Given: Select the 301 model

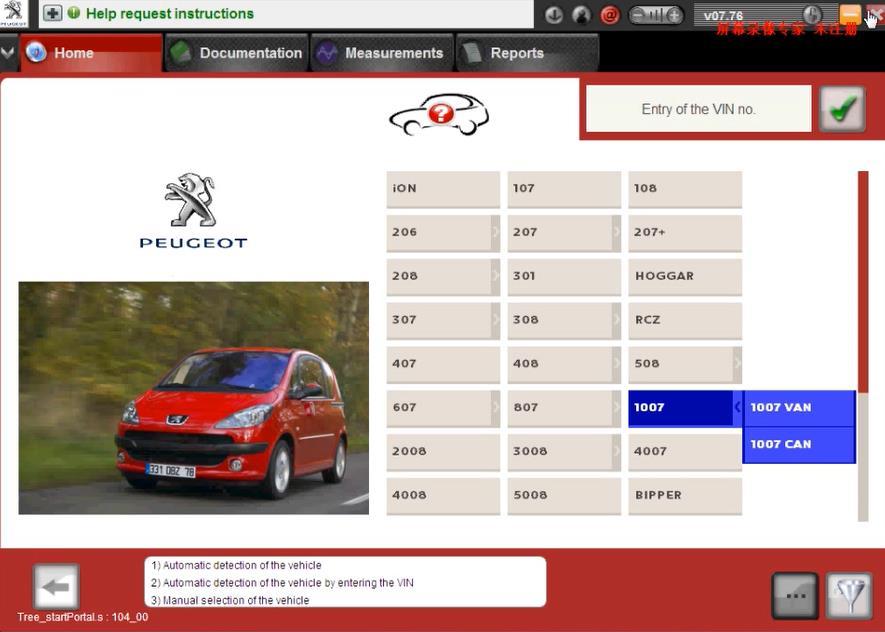Looking at the screenshot, I should pos(564,276).
